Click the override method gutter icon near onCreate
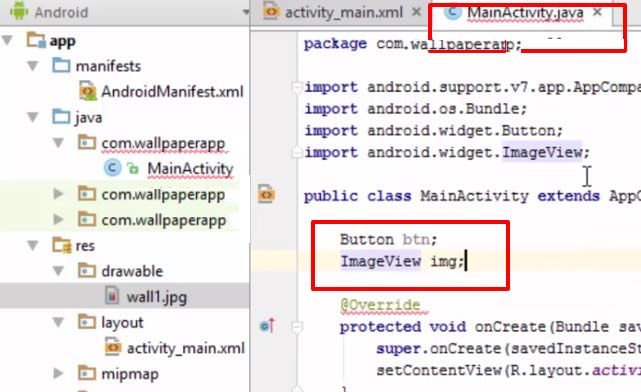Image resolution: width=641 pixels, height=392 pixels. [x=268, y=326]
